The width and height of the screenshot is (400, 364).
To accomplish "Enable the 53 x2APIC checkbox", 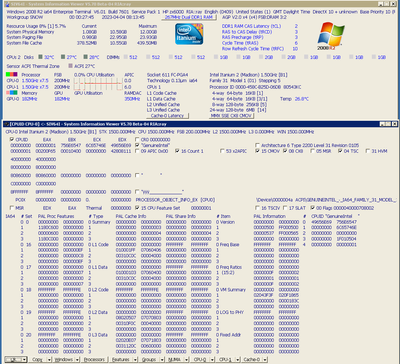I will pyautogui.click(x=222, y=151).
